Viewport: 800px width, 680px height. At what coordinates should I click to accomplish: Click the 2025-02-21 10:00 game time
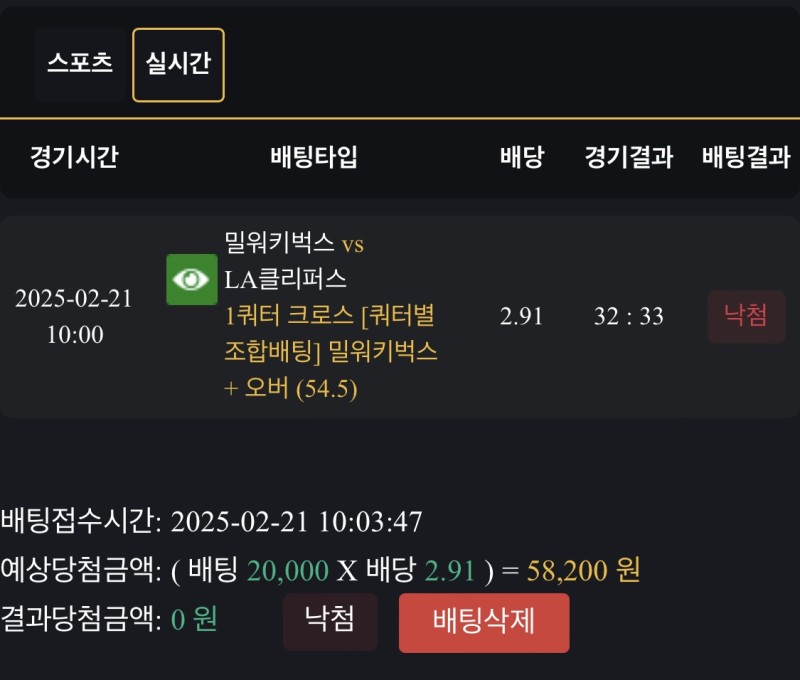74,317
